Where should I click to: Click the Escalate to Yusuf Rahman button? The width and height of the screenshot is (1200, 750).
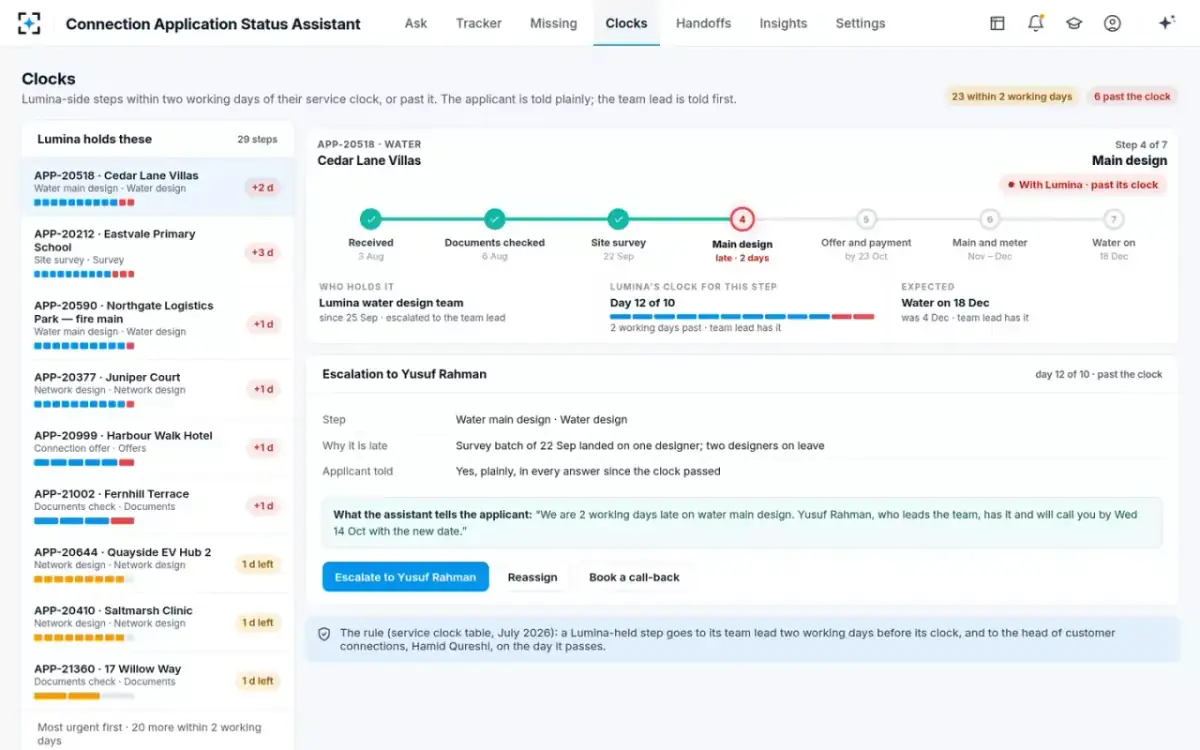405,577
